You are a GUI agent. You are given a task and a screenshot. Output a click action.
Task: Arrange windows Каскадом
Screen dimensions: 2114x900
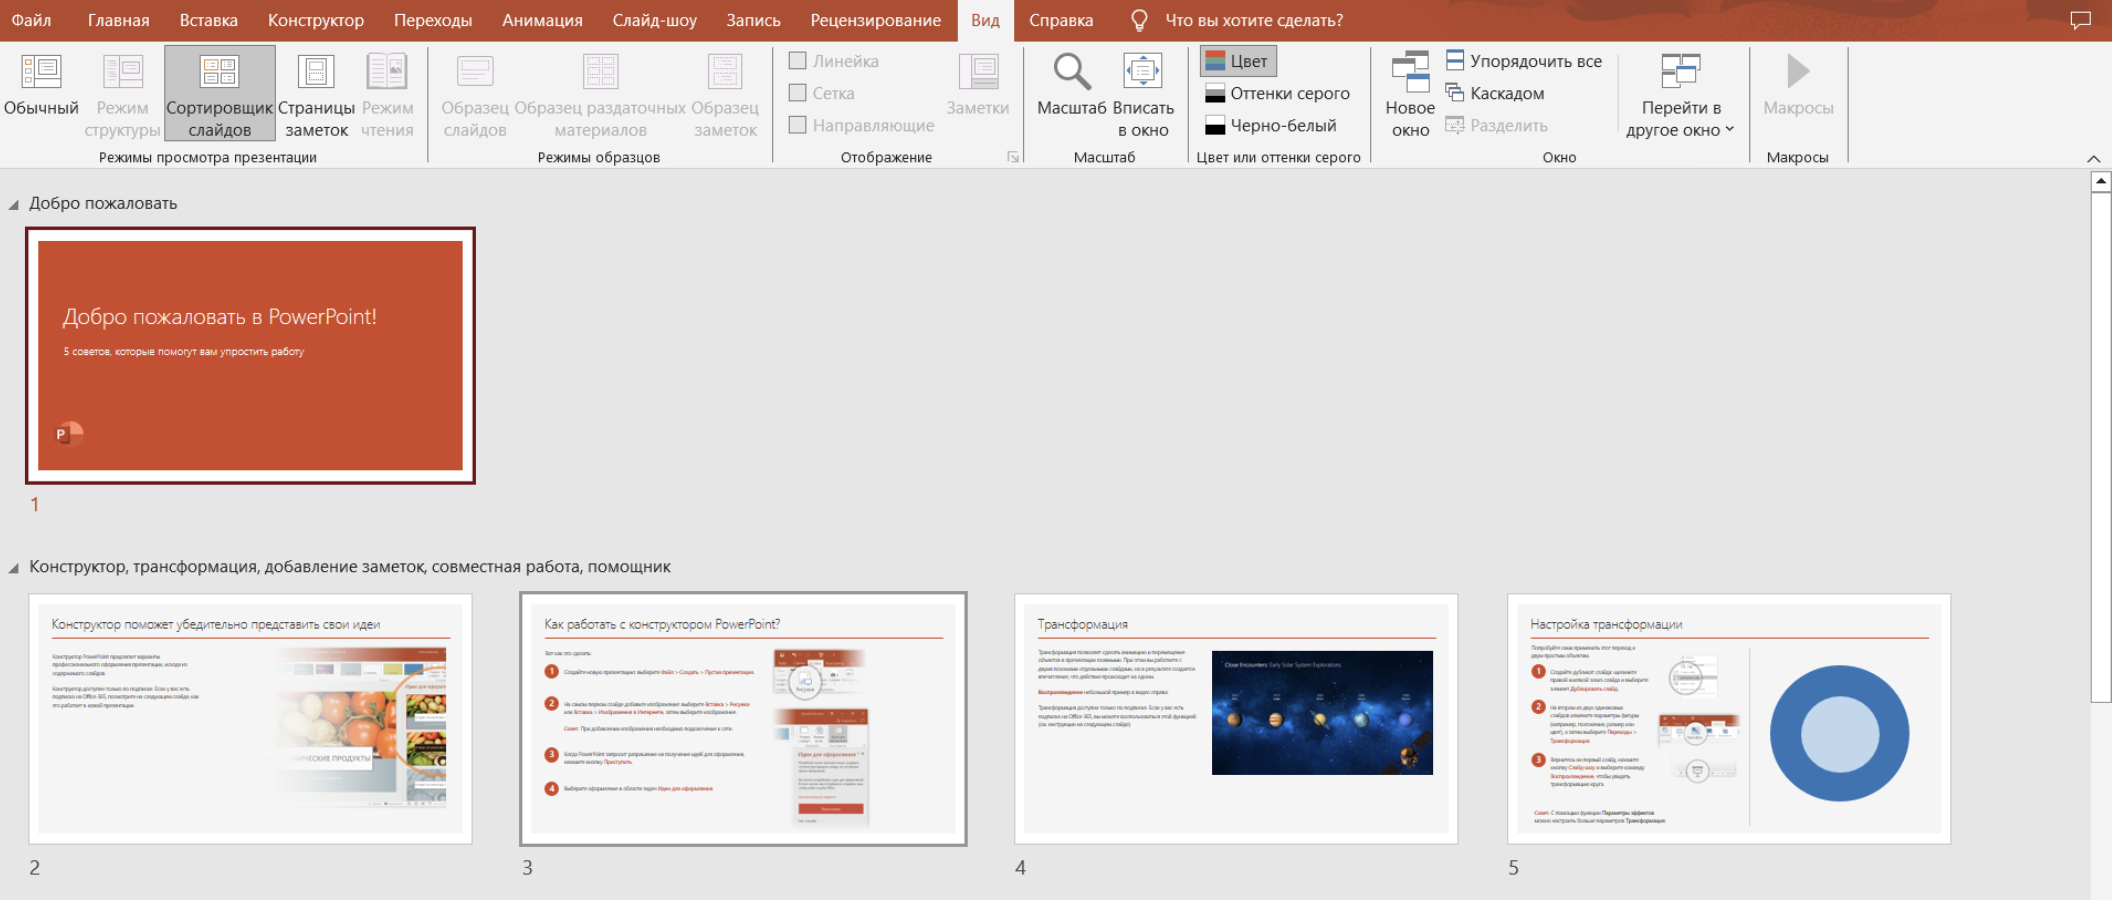pyautogui.click(x=1495, y=93)
